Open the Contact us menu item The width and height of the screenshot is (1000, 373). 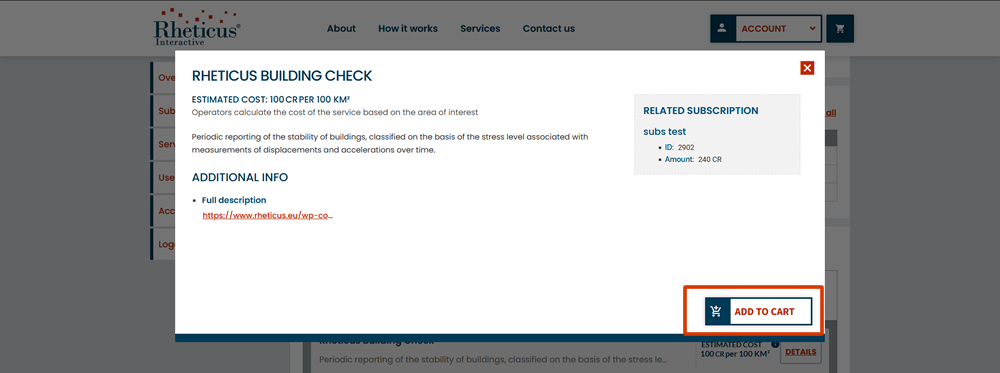[x=548, y=29]
